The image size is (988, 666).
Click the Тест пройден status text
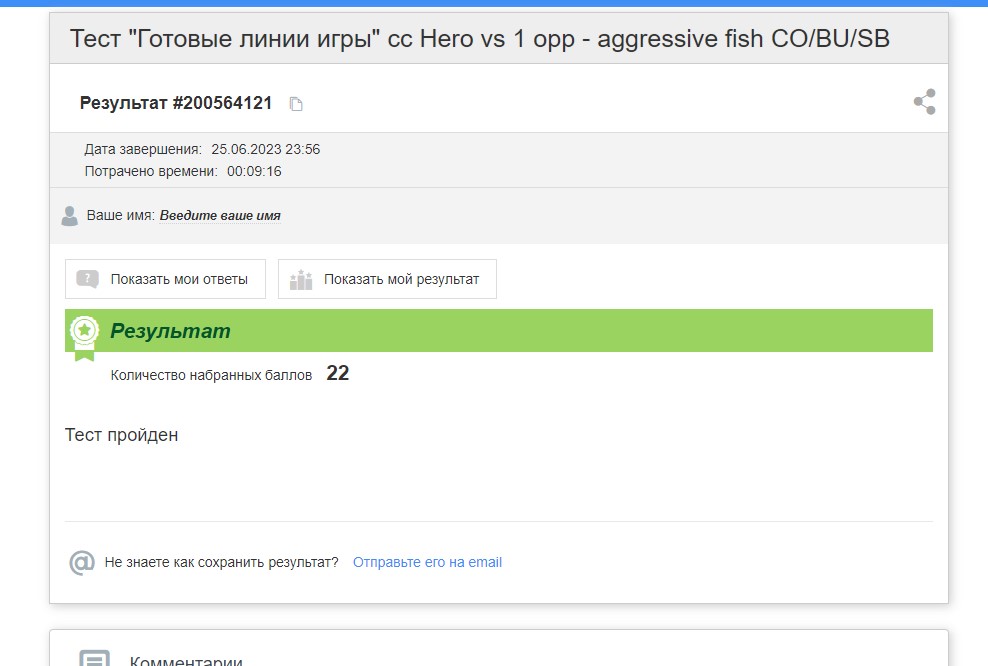(122, 435)
